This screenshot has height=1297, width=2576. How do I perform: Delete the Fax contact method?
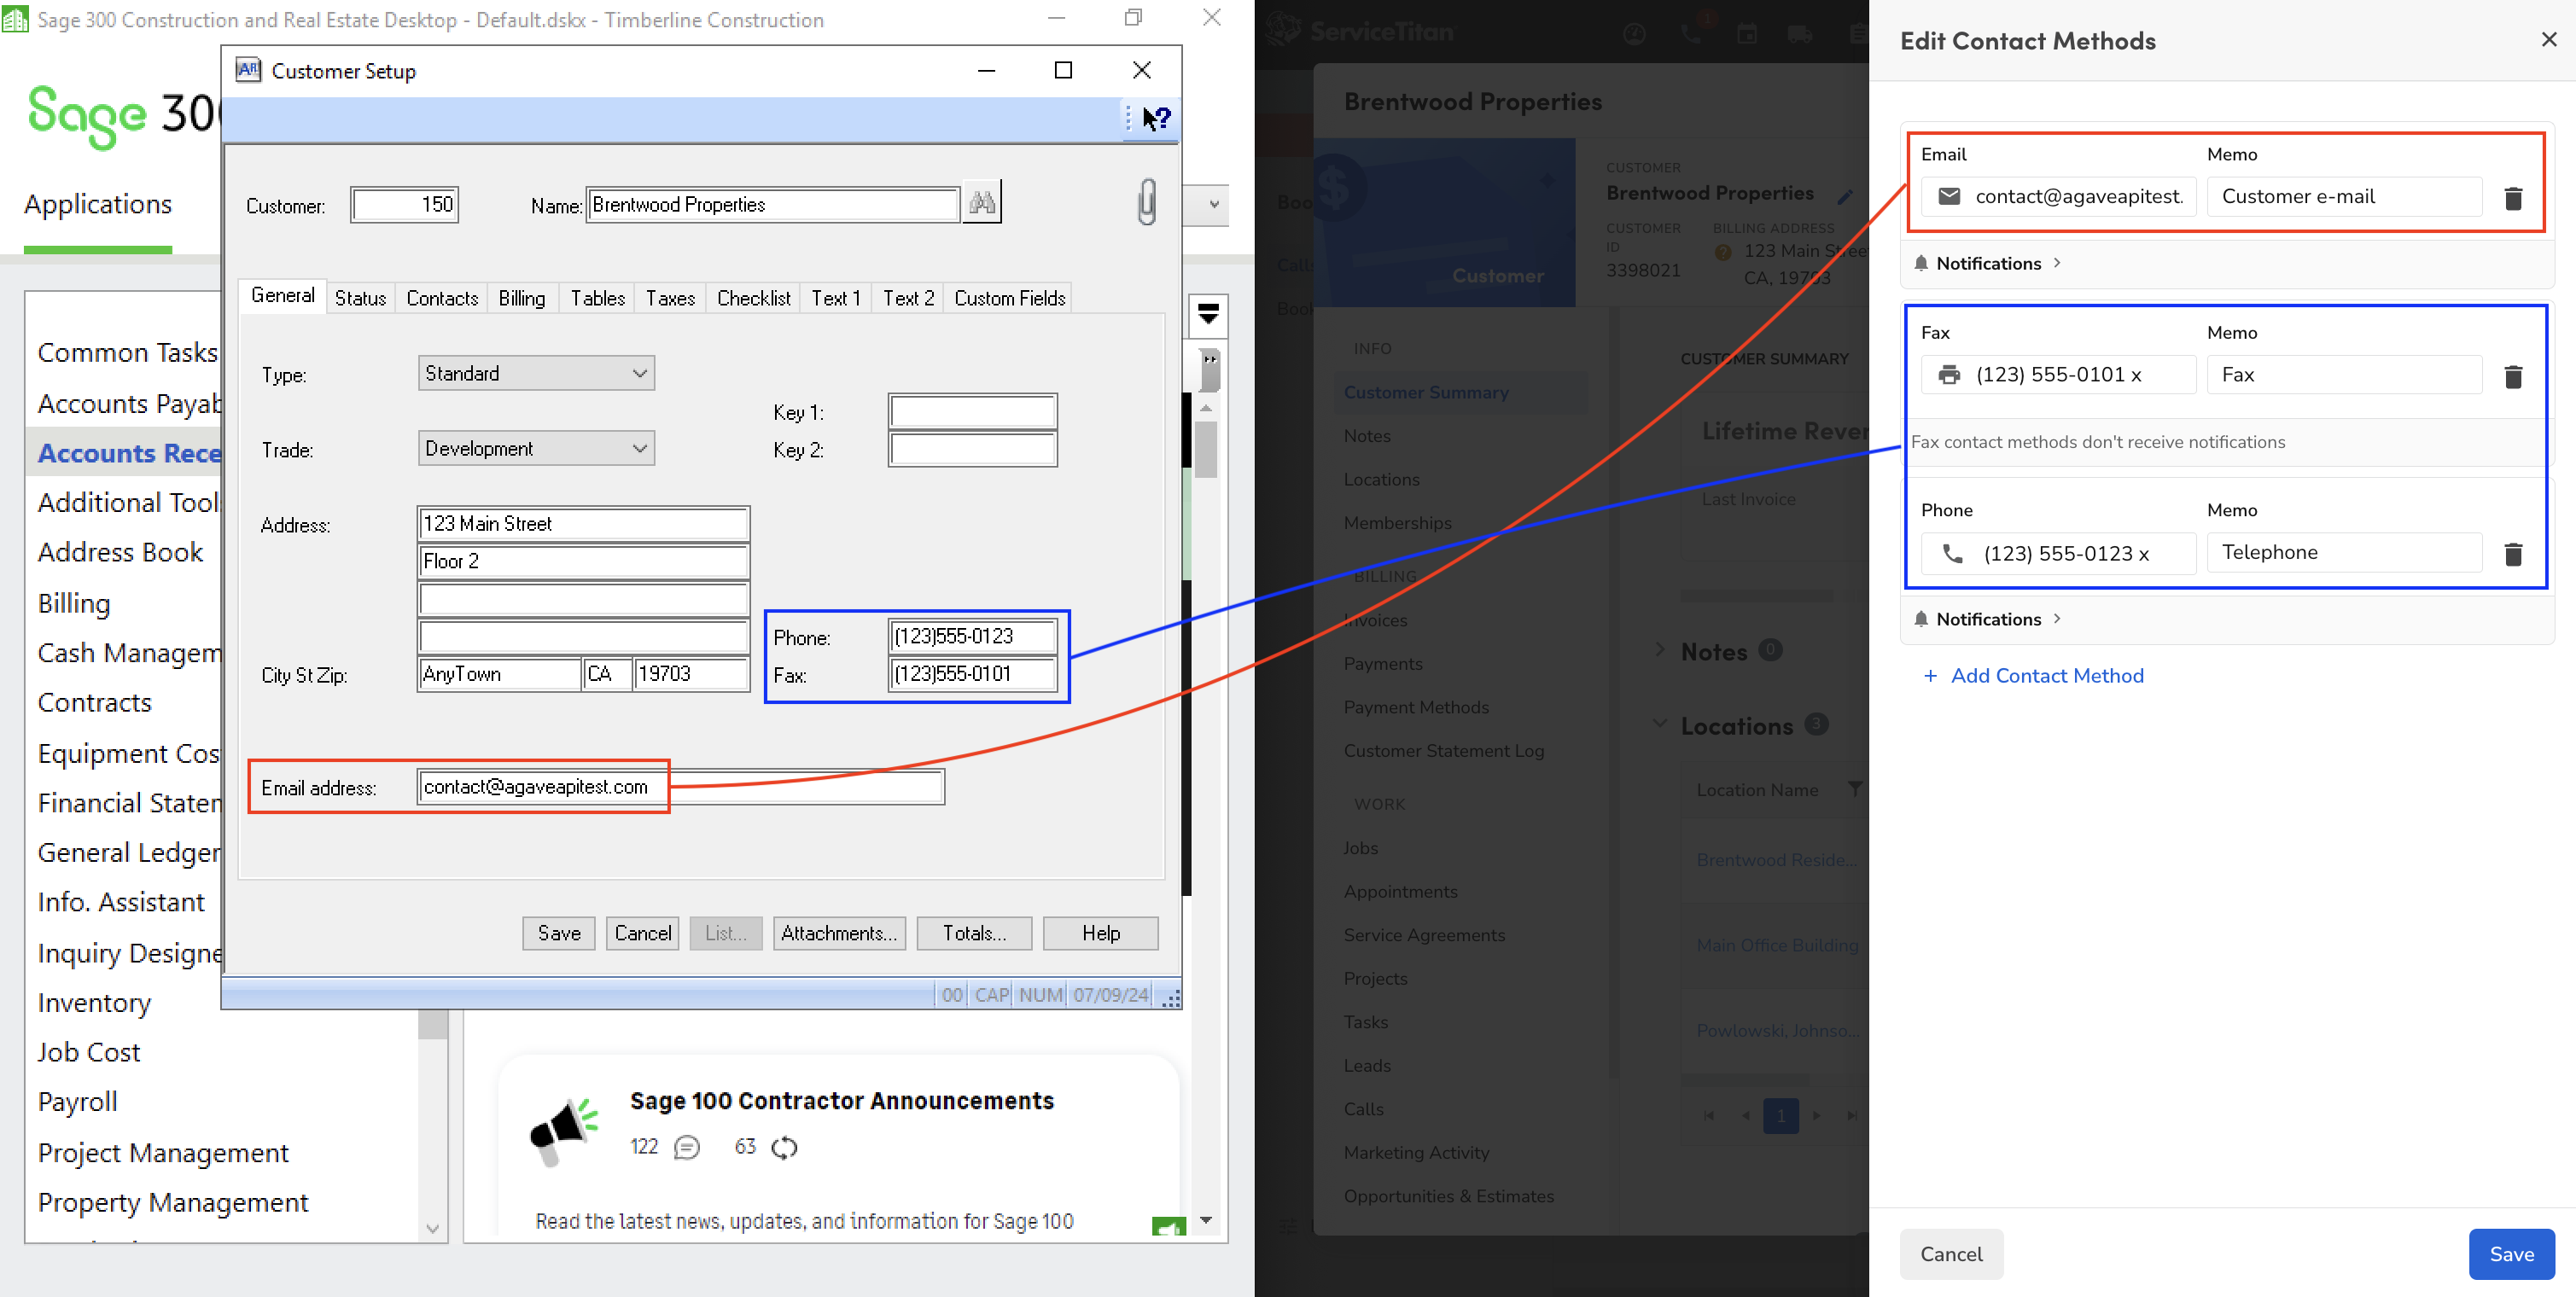[2512, 376]
